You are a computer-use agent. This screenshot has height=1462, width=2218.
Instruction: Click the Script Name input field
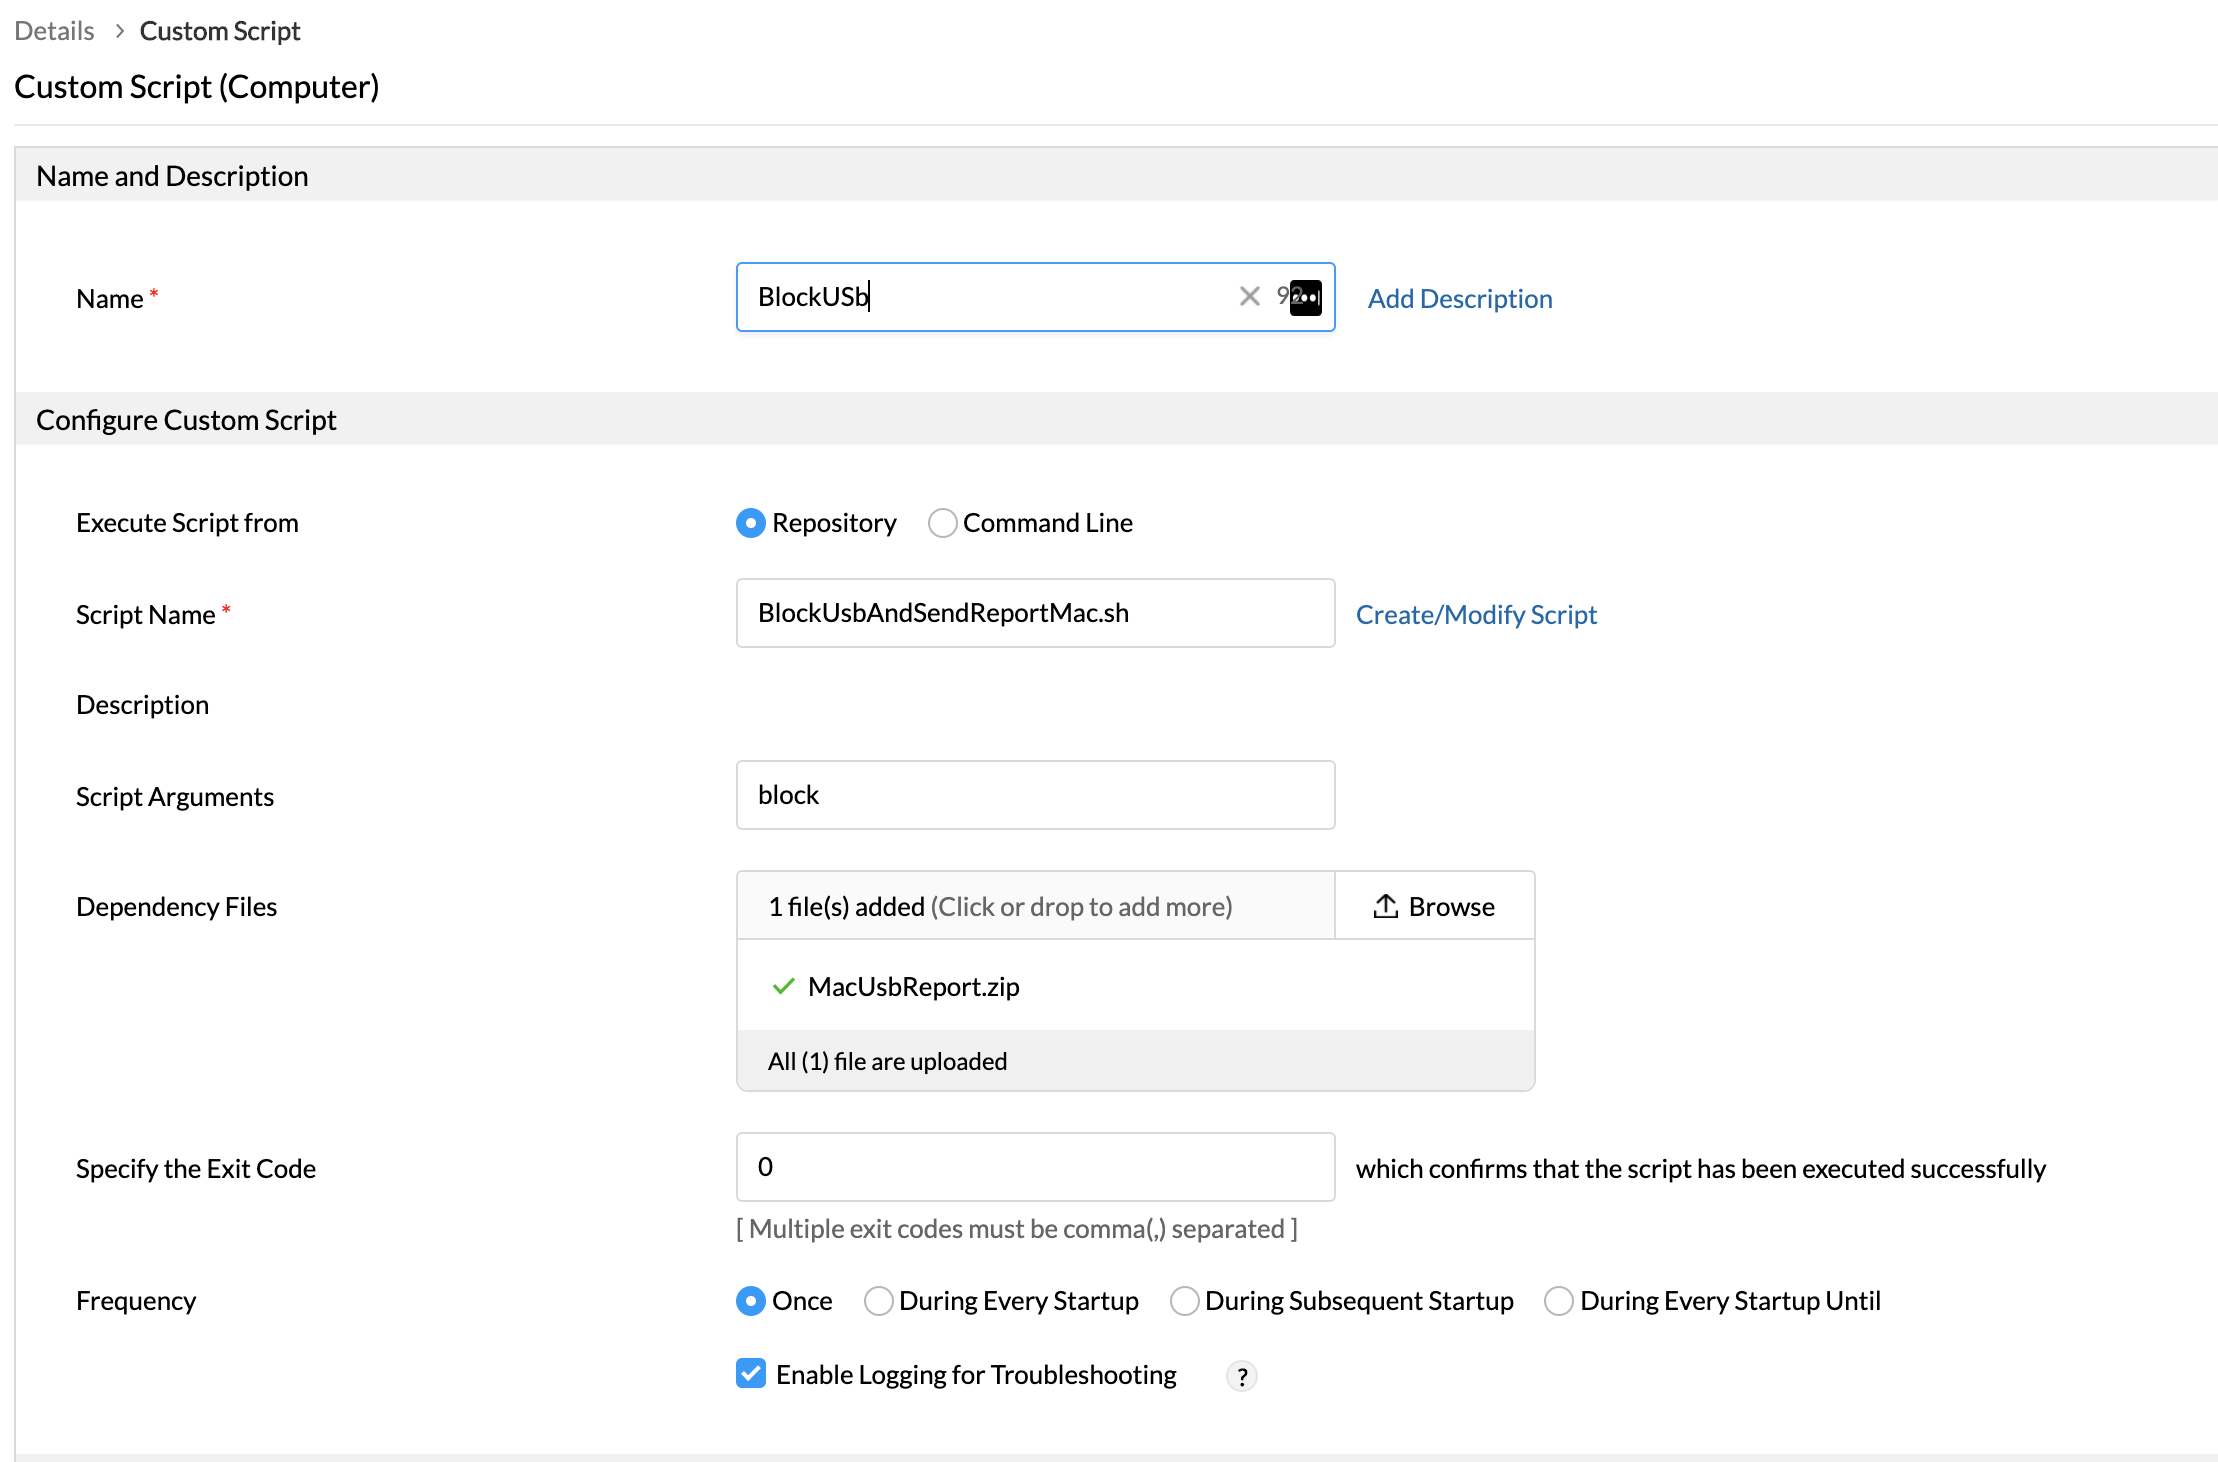[1034, 613]
